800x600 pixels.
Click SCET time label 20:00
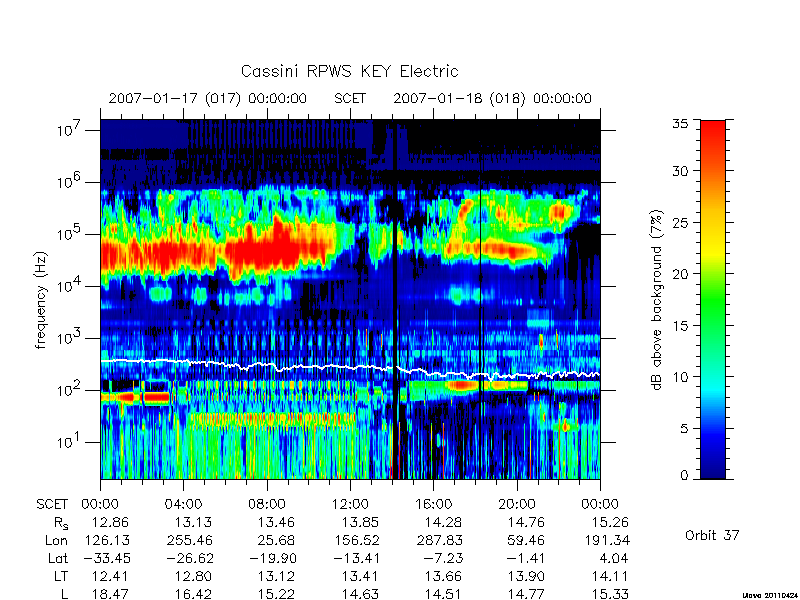pyautogui.click(x=516, y=505)
